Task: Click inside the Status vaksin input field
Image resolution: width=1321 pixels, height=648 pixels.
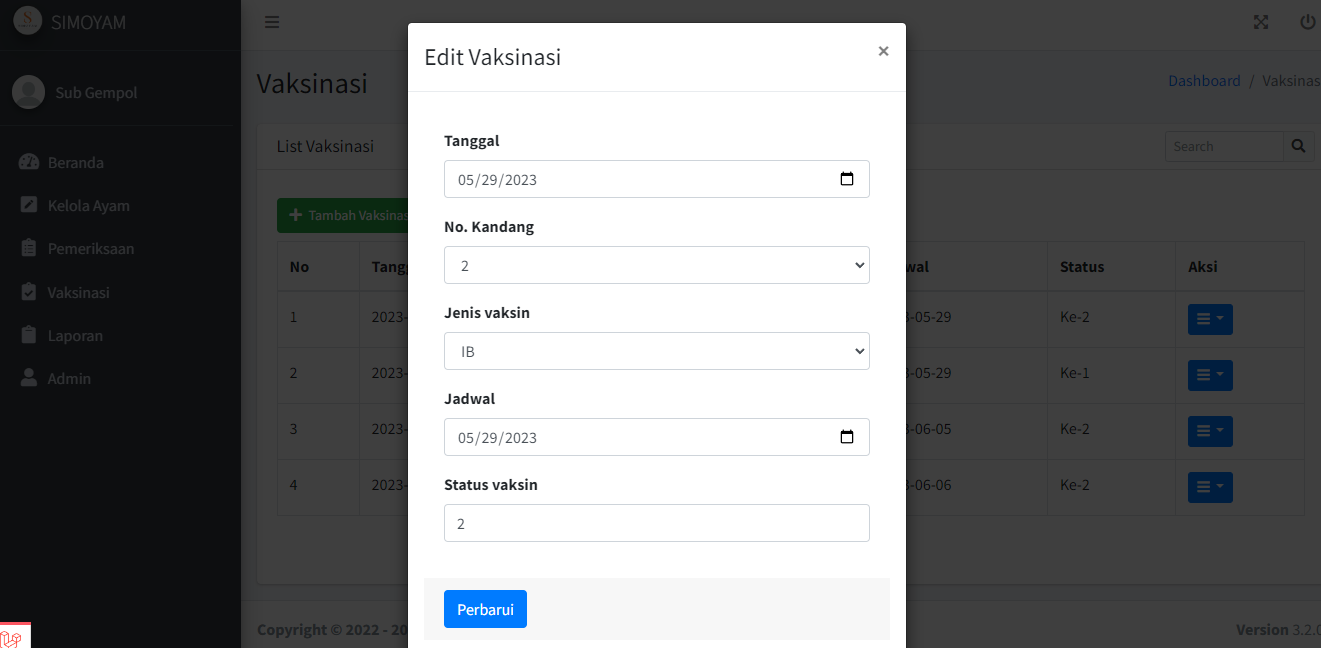Action: click(656, 523)
